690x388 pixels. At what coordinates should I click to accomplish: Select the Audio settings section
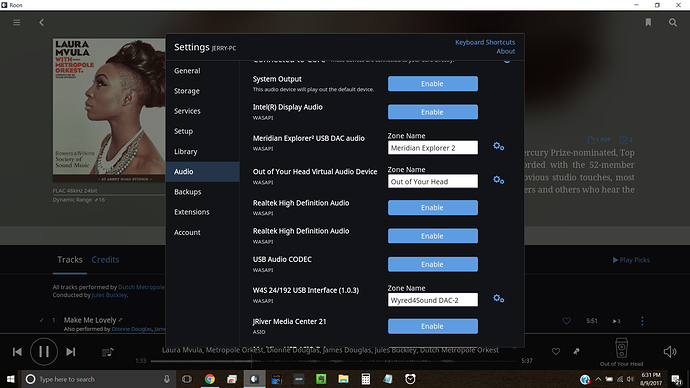203,172
